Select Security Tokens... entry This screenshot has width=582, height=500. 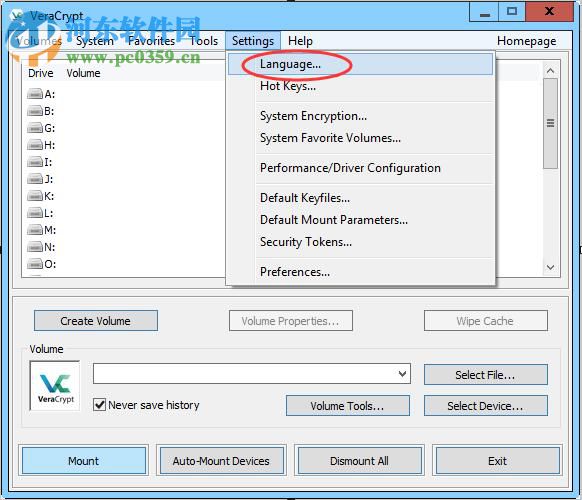pyautogui.click(x=360, y=242)
